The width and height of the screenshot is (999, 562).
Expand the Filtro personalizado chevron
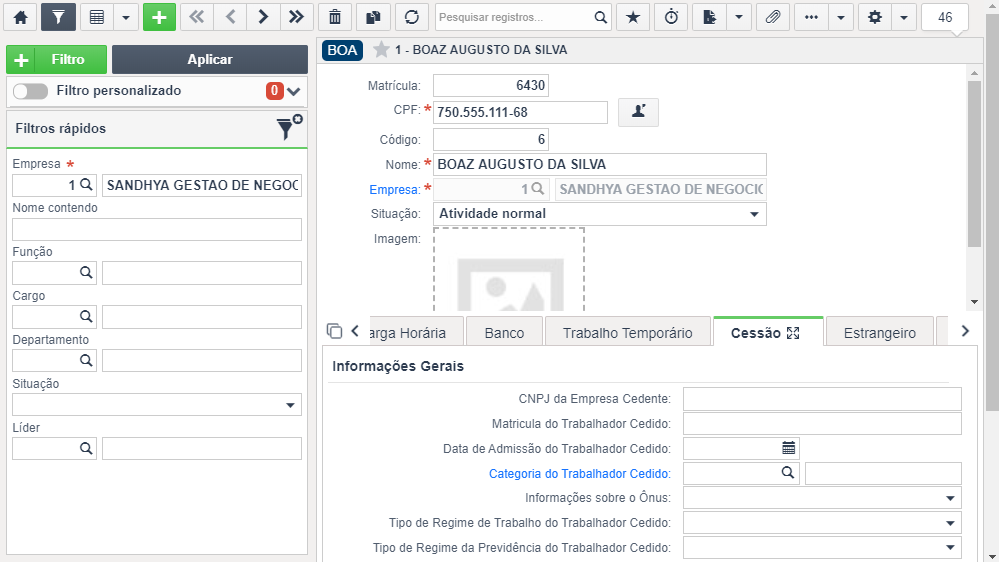coord(294,91)
